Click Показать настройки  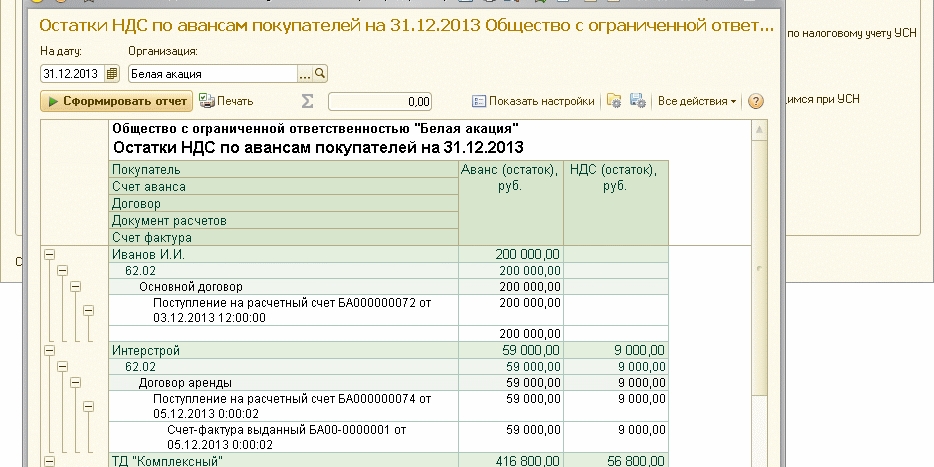533,101
